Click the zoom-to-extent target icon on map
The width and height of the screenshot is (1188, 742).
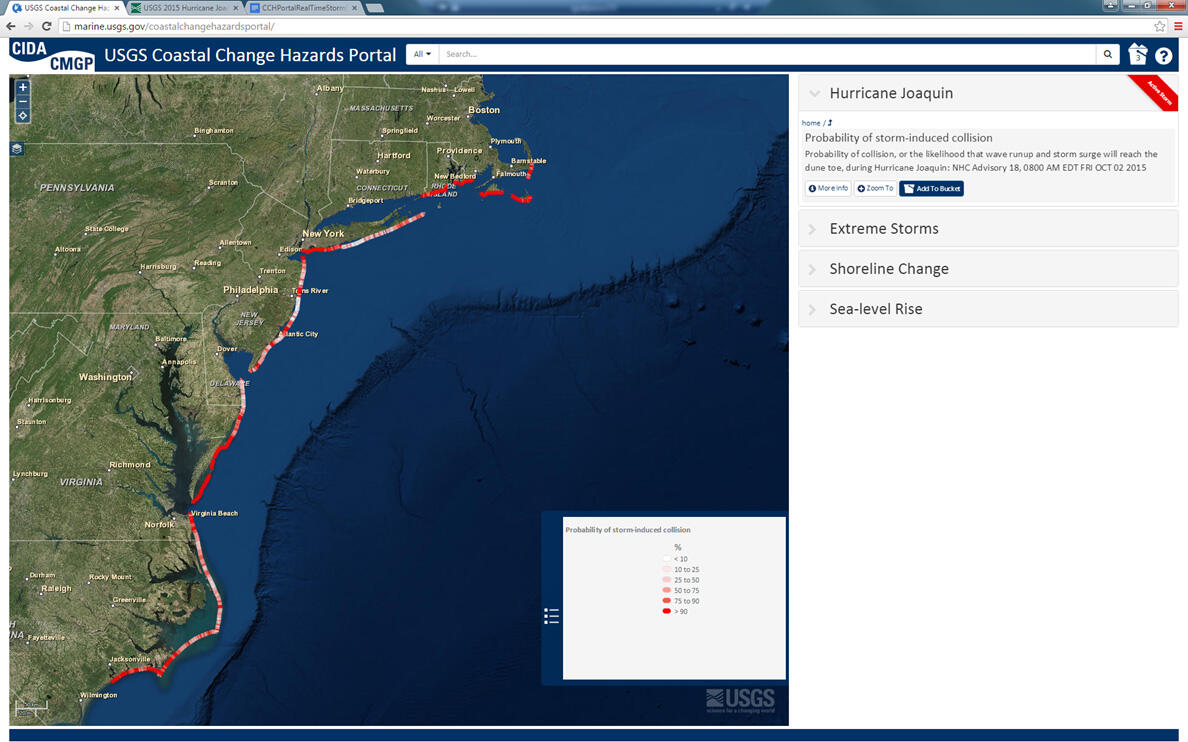click(x=23, y=116)
